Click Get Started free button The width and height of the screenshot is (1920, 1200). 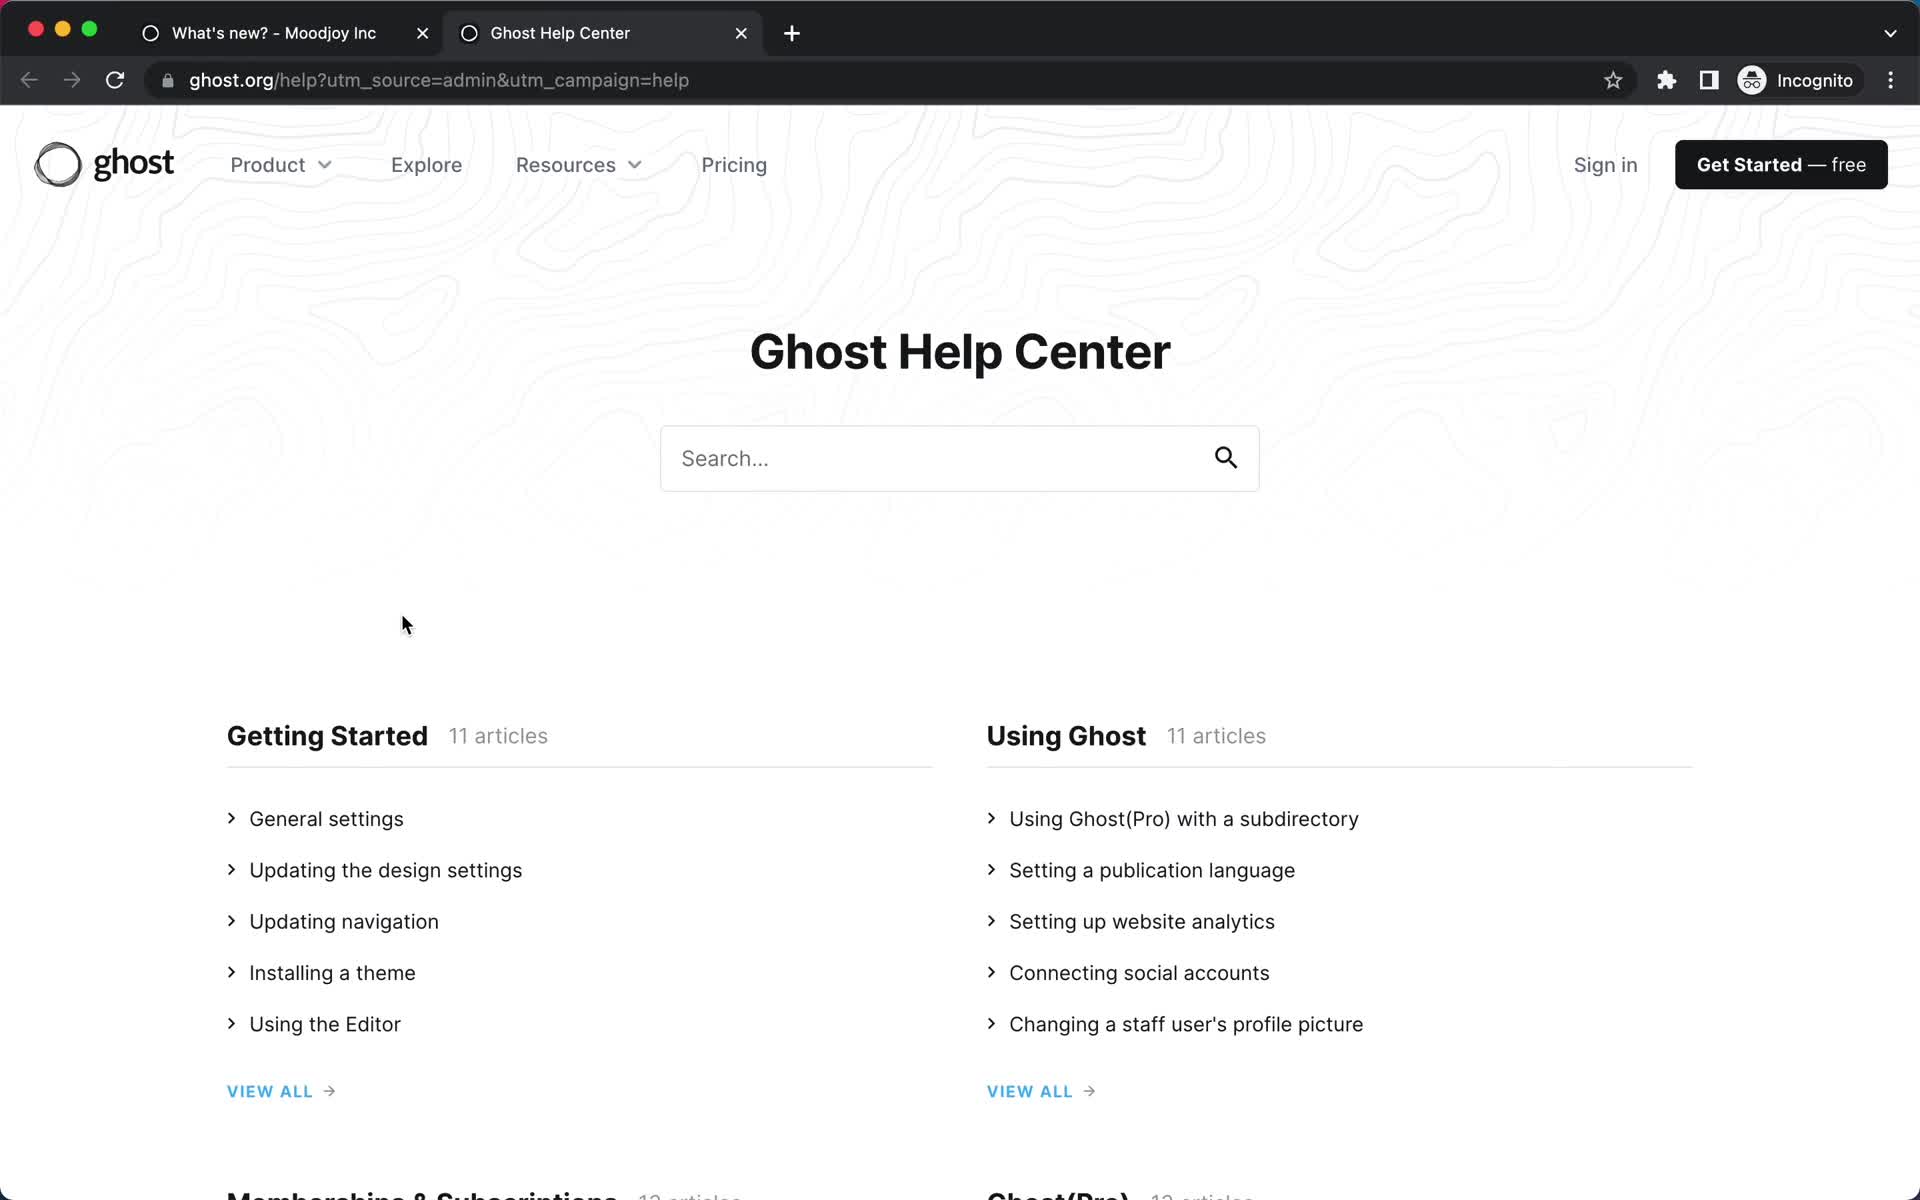(1780, 165)
